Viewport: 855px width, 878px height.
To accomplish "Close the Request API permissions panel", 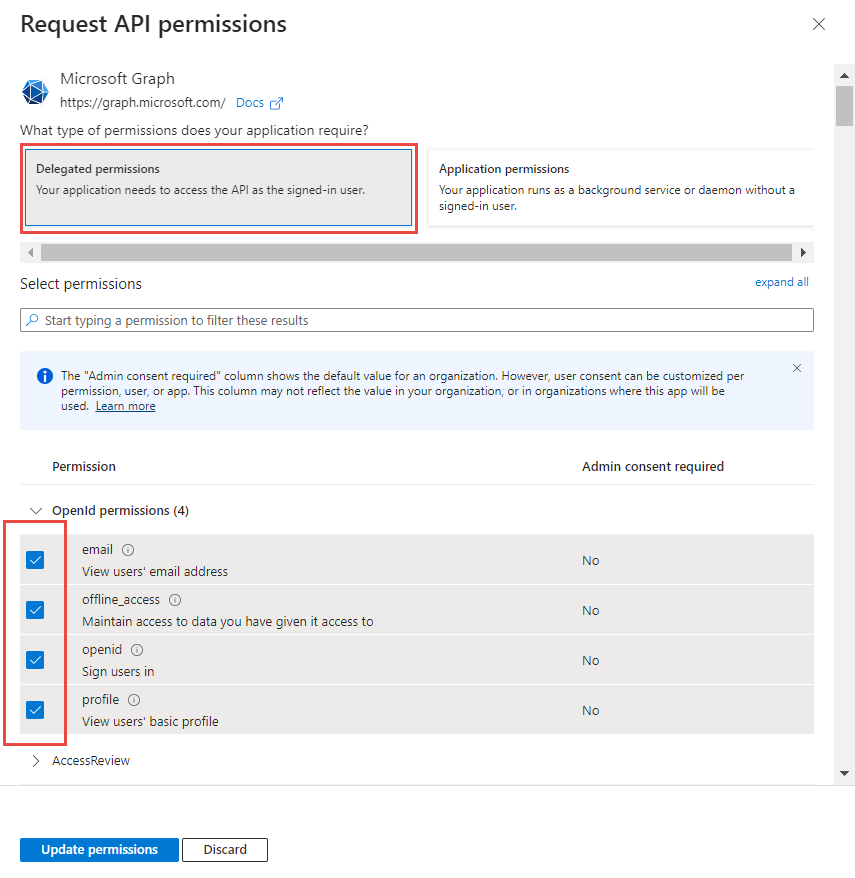I will coord(819,24).
